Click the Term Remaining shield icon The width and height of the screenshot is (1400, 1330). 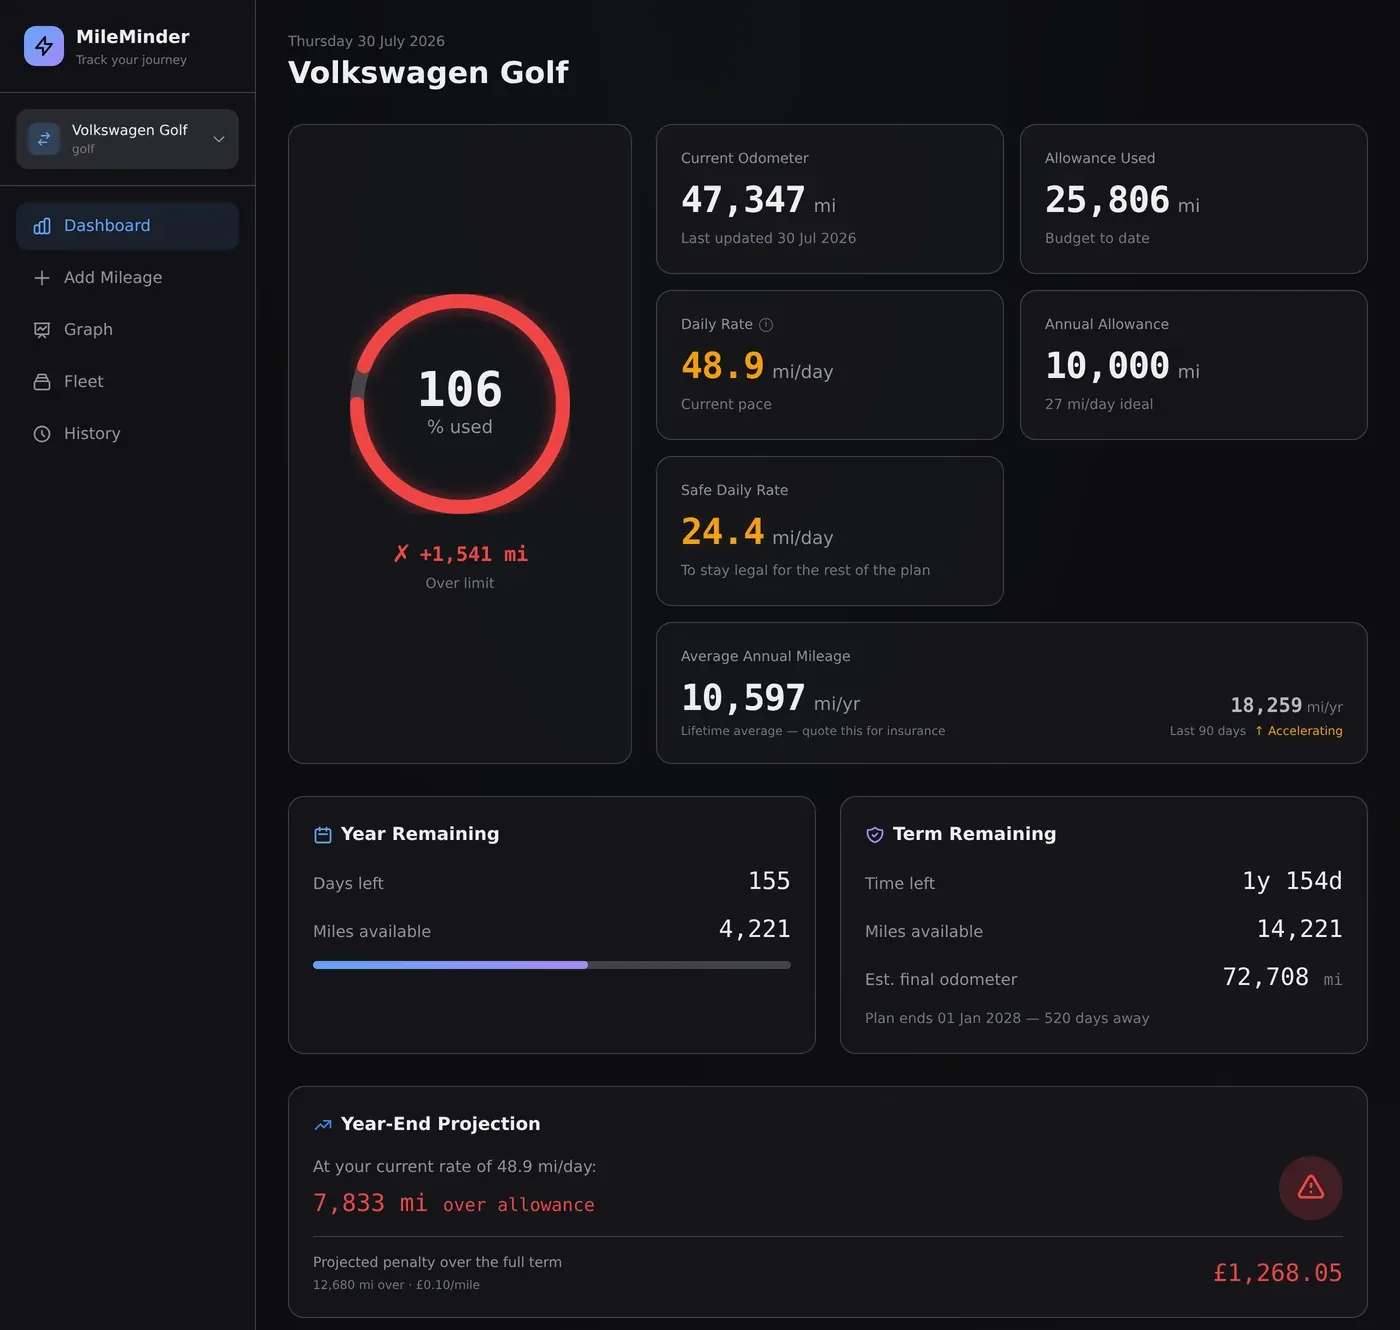[x=875, y=835]
